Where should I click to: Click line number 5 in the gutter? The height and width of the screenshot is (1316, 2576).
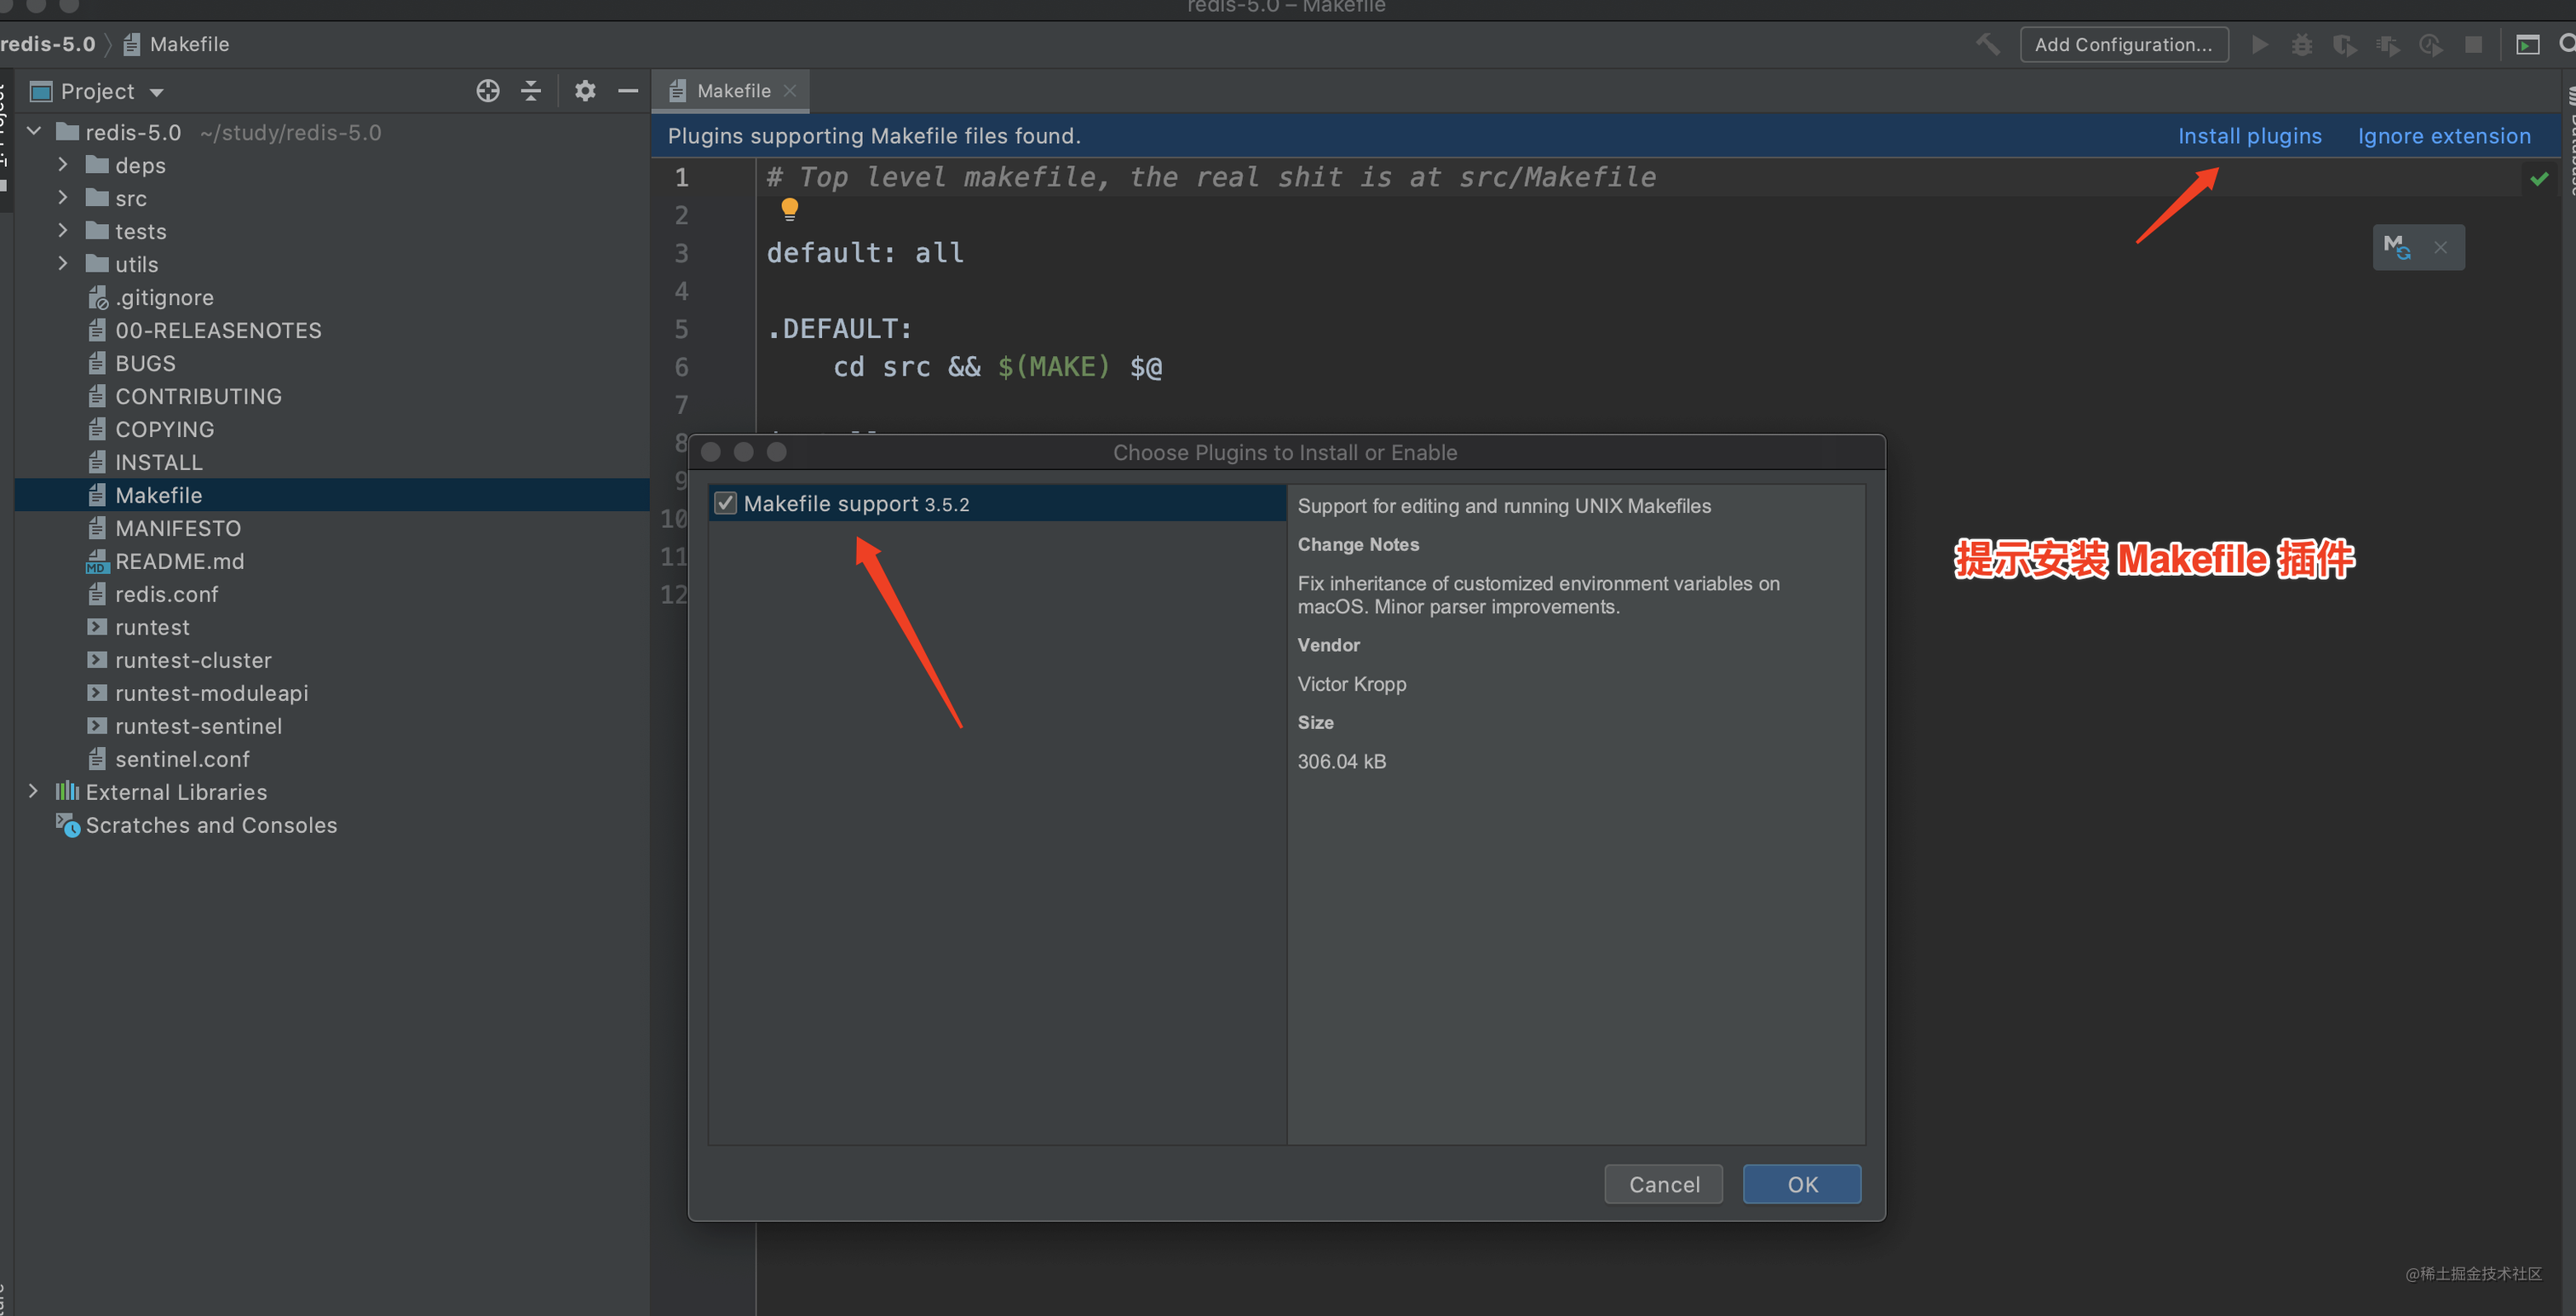click(681, 329)
